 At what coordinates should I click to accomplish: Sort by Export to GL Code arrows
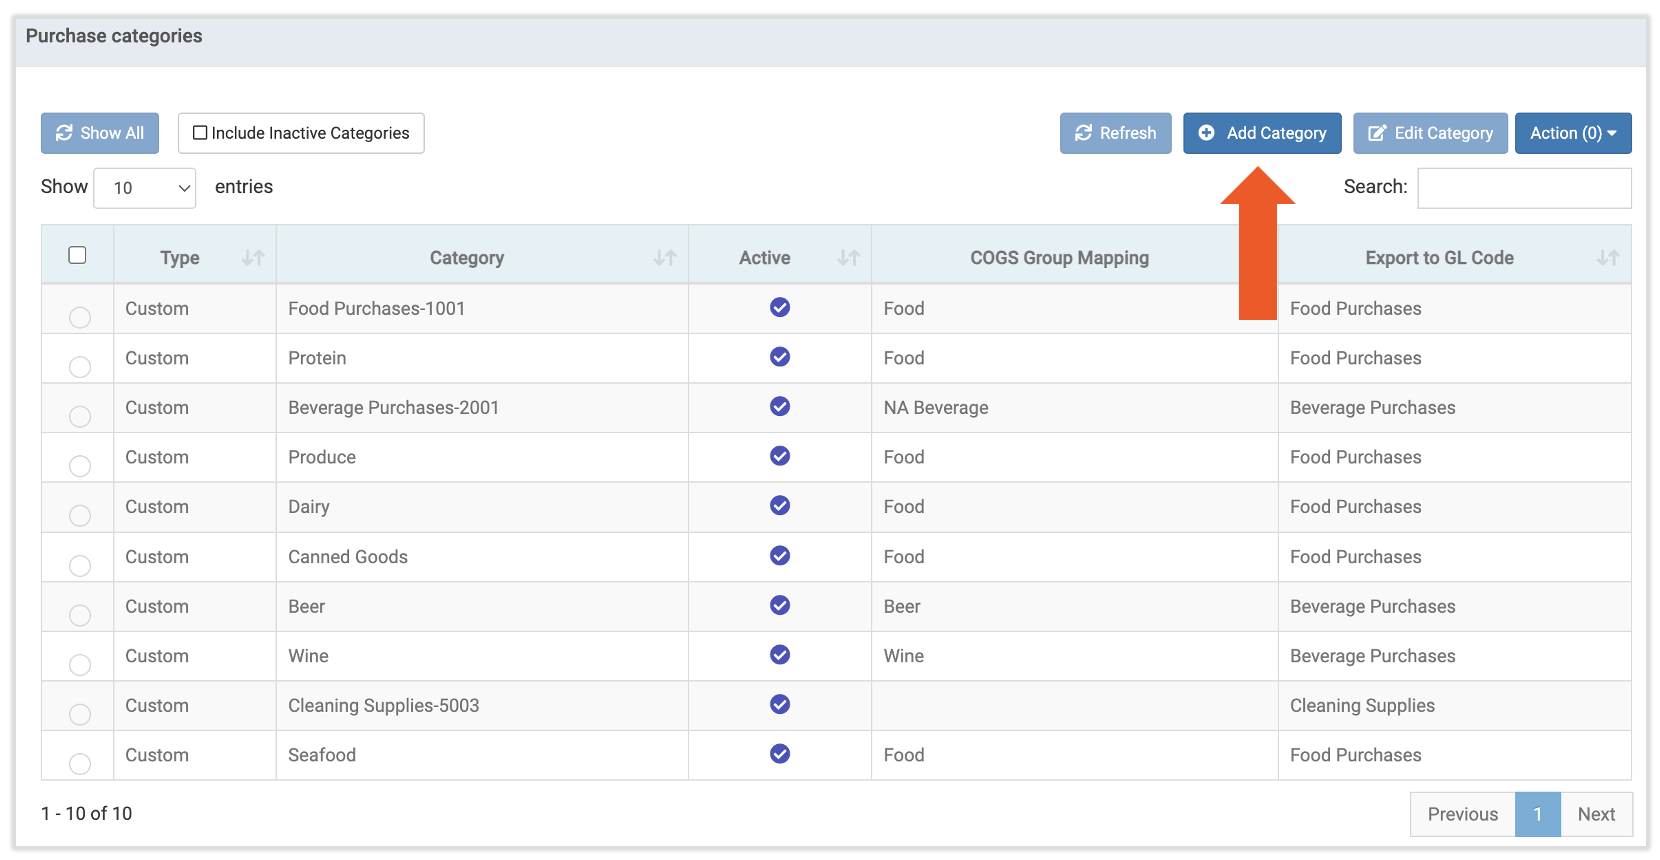[x=1607, y=258]
